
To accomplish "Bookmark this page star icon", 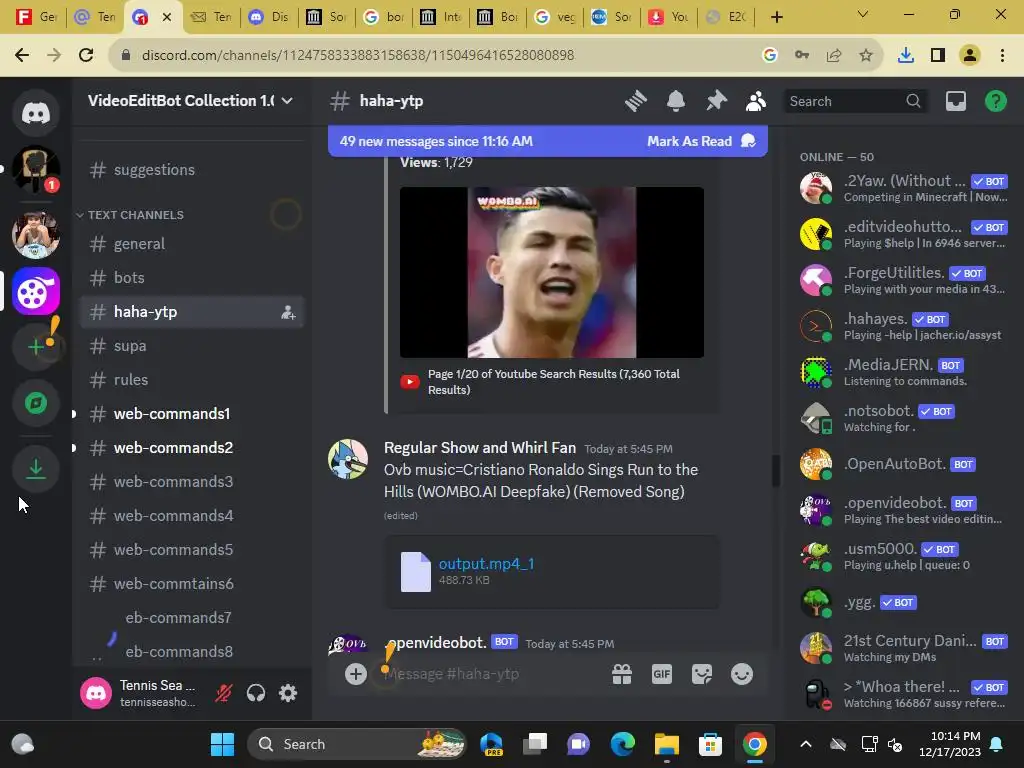I will pyautogui.click(x=866, y=56).
